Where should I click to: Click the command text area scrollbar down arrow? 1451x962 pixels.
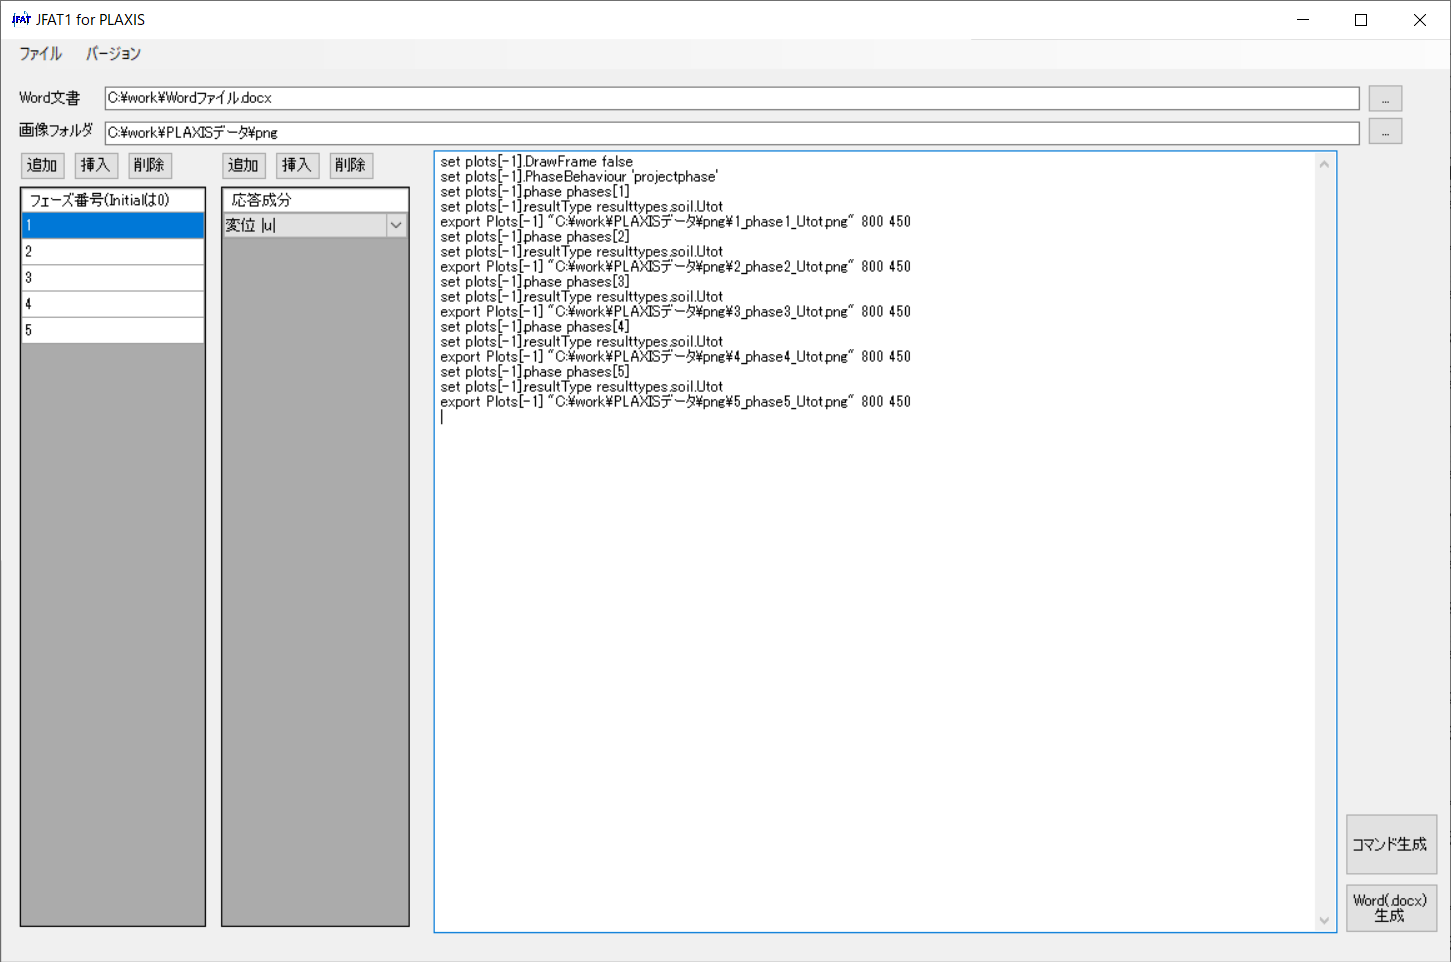tap(1324, 920)
